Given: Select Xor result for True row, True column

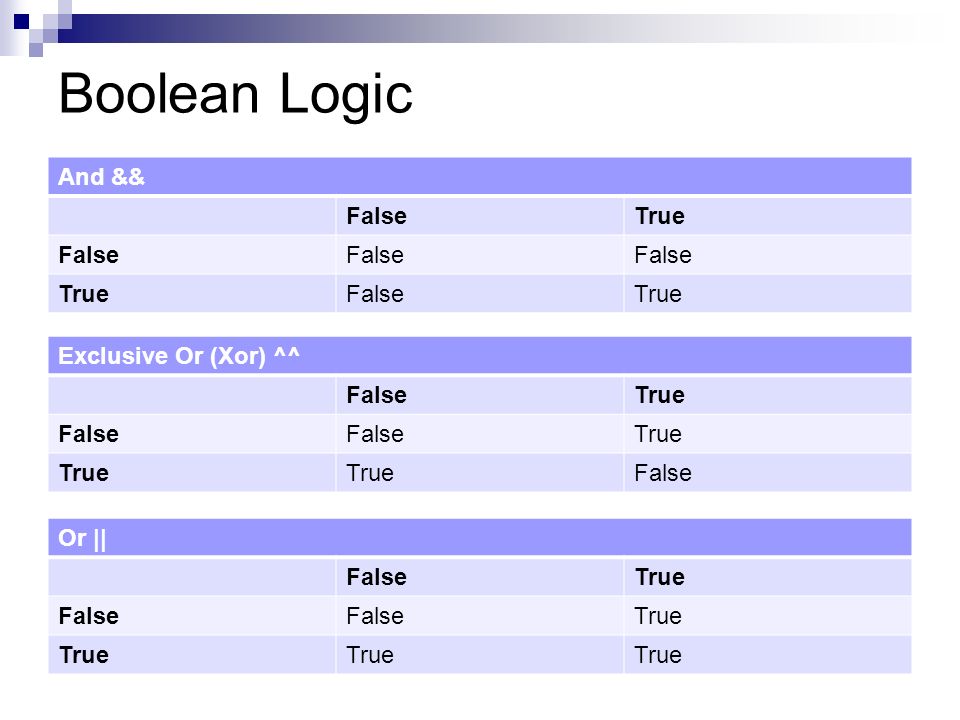Looking at the screenshot, I should tap(663, 473).
